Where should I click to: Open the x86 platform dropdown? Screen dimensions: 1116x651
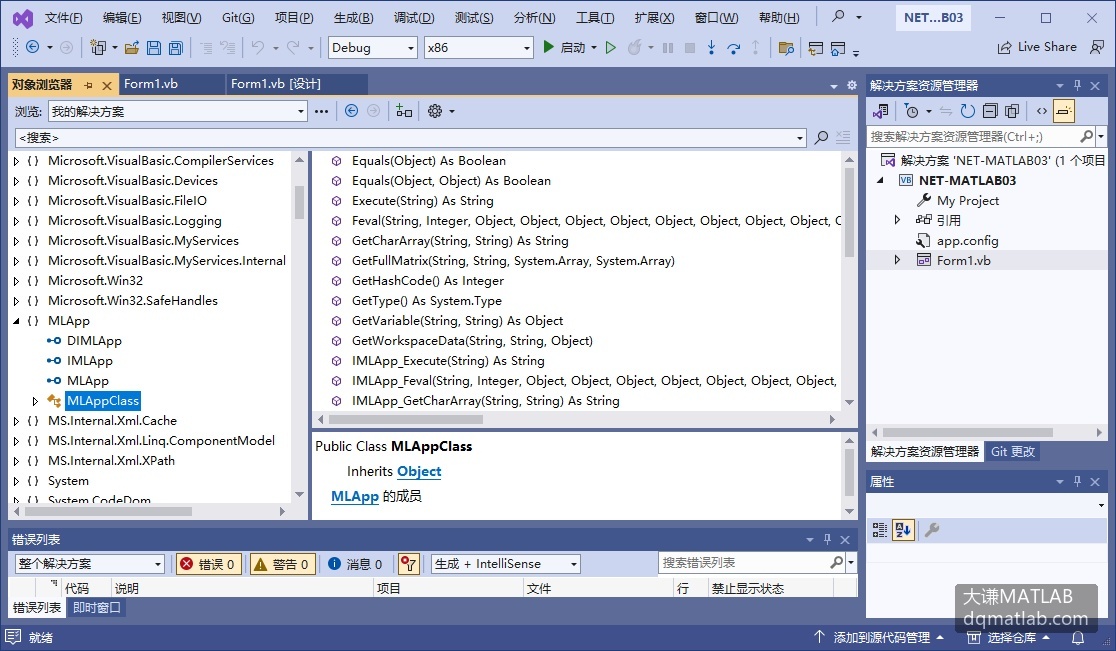coord(478,48)
